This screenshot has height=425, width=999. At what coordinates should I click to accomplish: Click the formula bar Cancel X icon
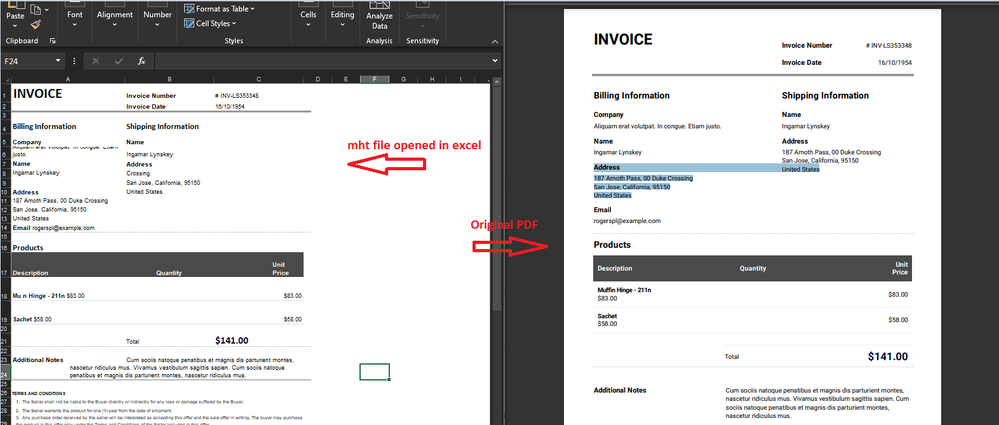pos(96,61)
